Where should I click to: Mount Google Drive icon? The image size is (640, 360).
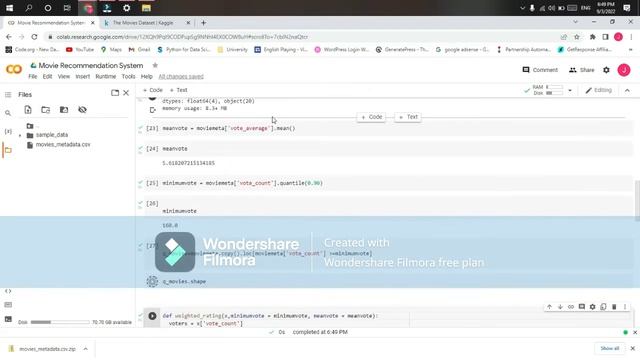(x=64, y=109)
